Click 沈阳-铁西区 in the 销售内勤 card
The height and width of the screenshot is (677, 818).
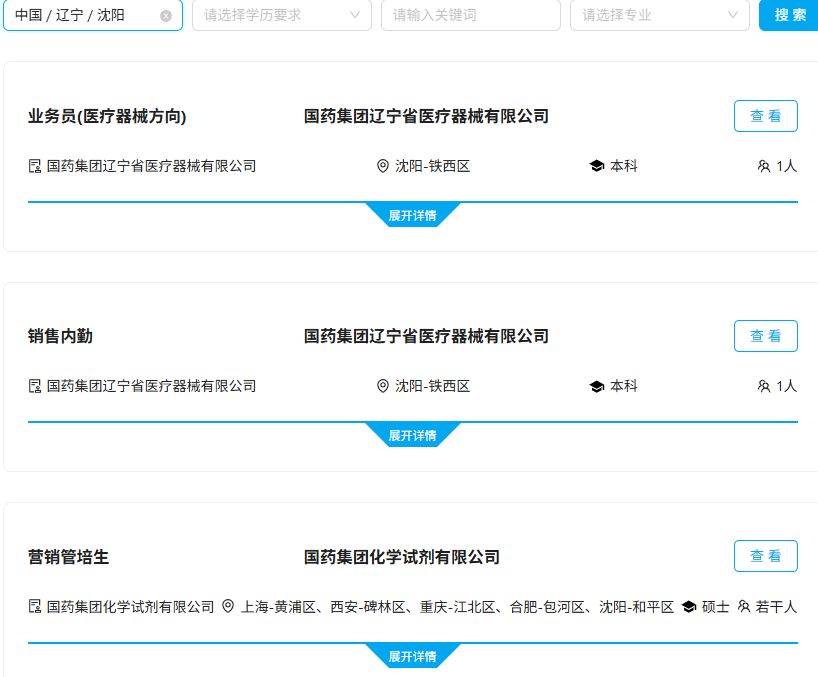pos(432,386)
